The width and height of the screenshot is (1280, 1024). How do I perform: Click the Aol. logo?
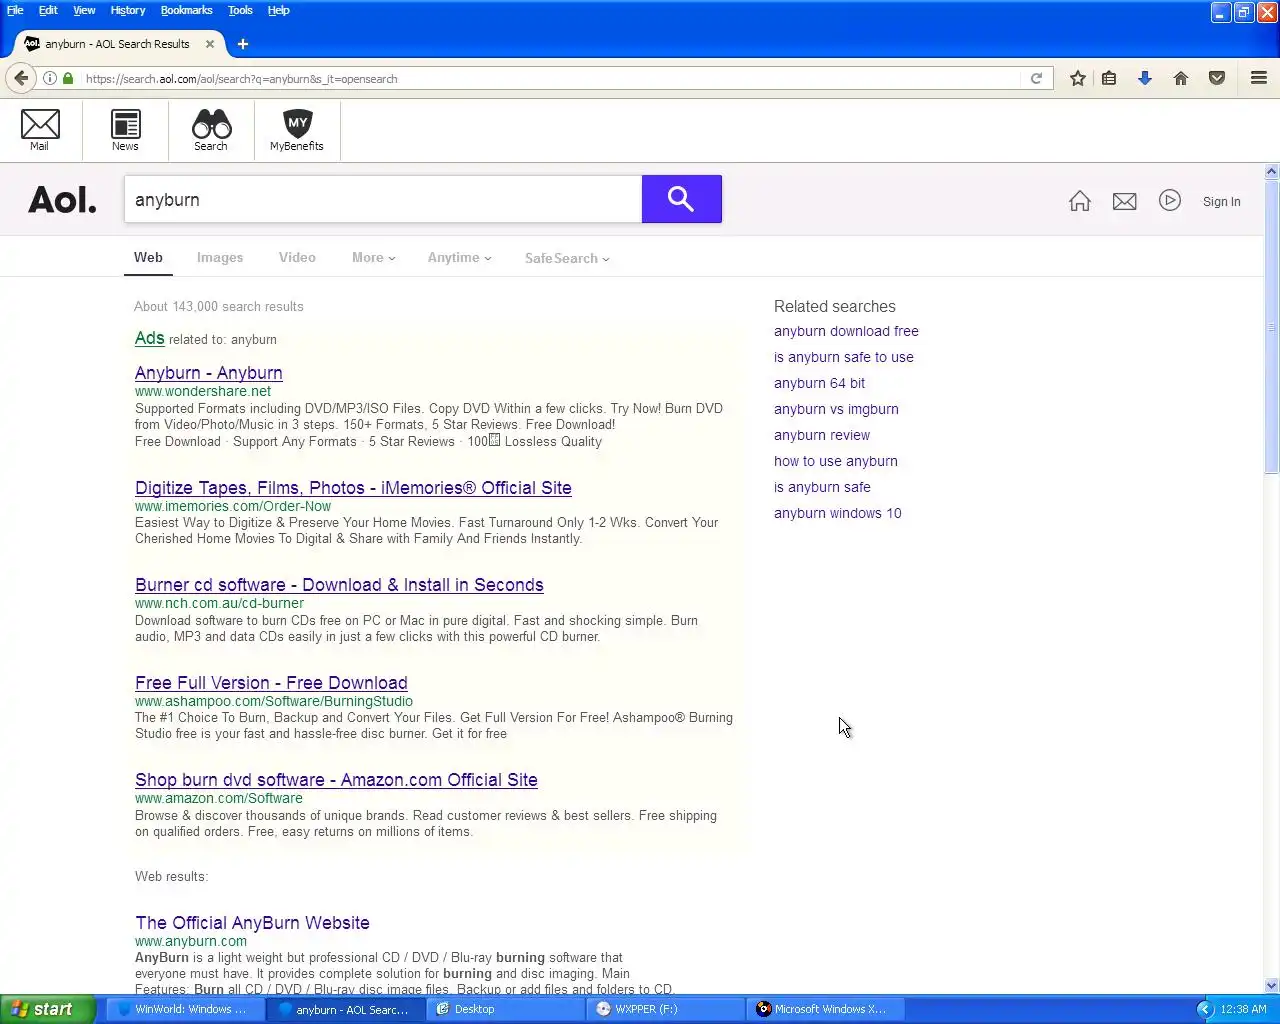(62, 200)
